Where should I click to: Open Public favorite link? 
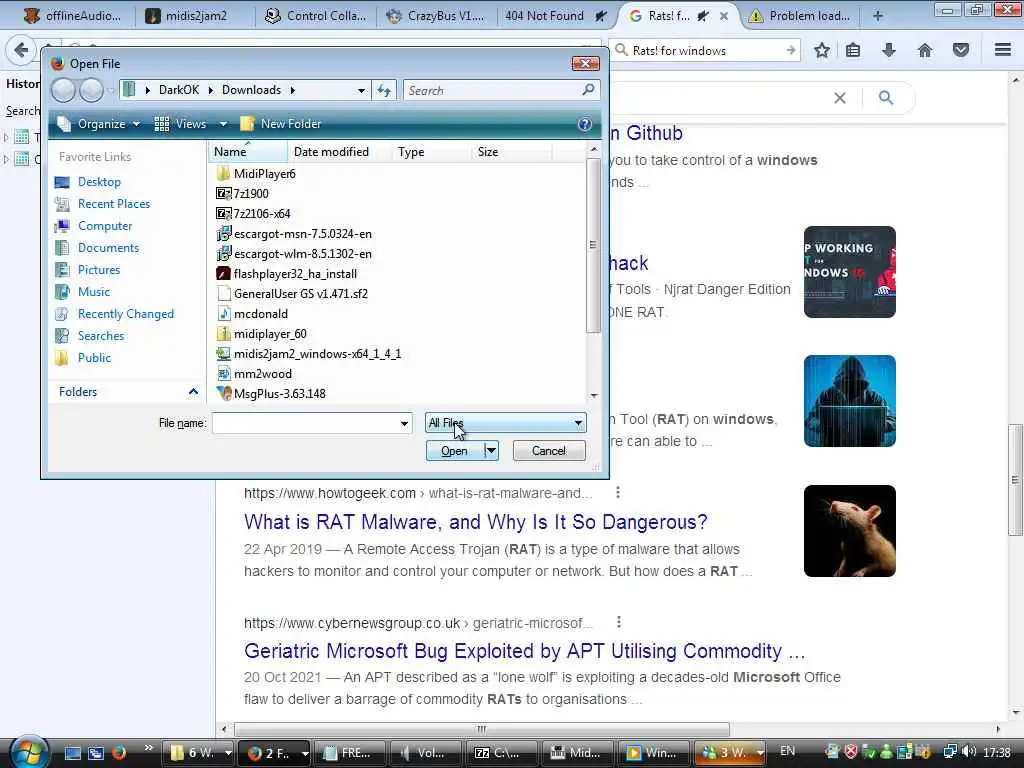tap(94, 358)
